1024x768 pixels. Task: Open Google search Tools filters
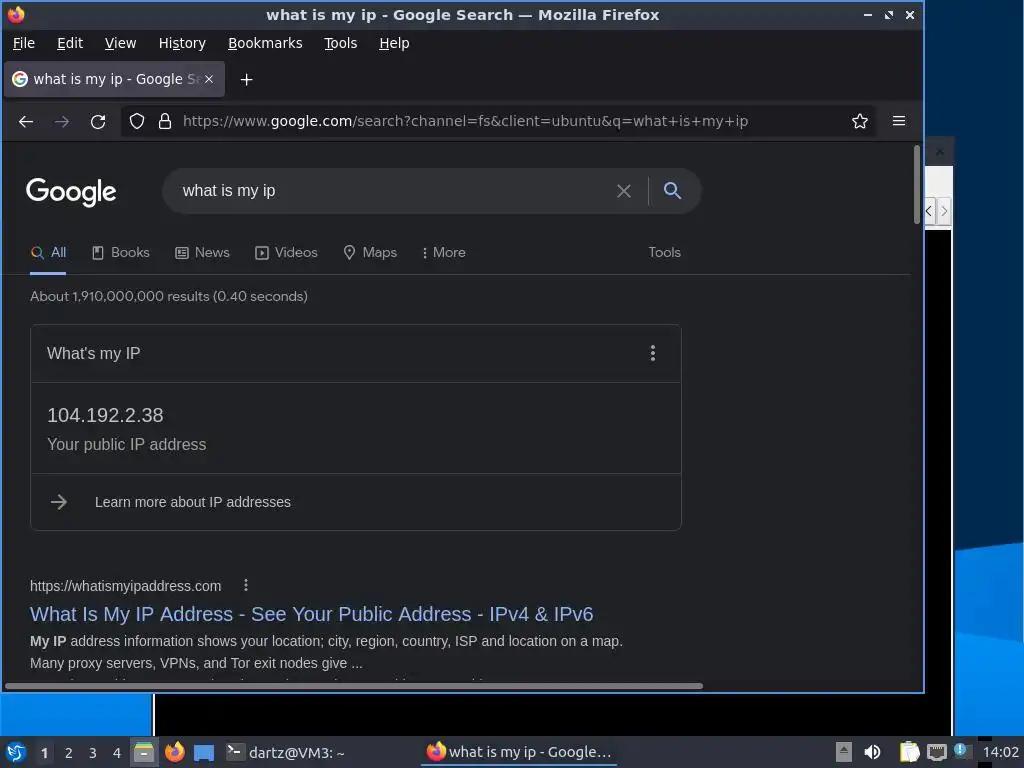point(664,253)
